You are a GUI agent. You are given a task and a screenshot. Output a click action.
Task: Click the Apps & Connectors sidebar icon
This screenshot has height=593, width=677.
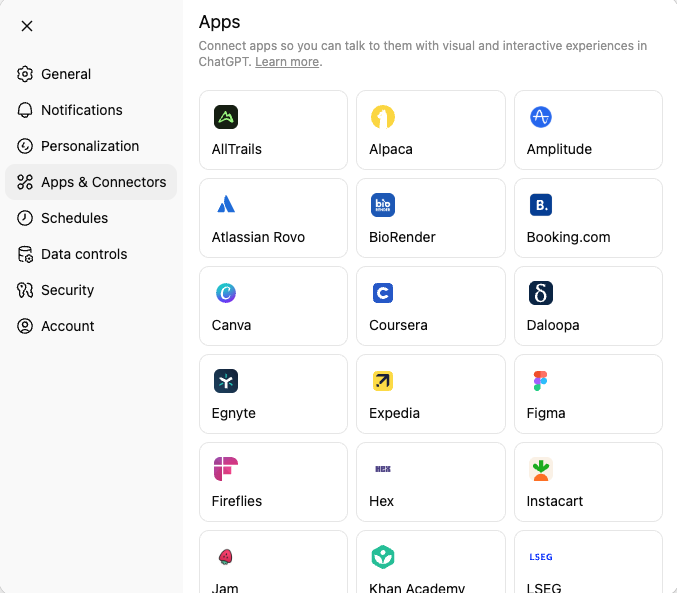click(x=25, y=182)
